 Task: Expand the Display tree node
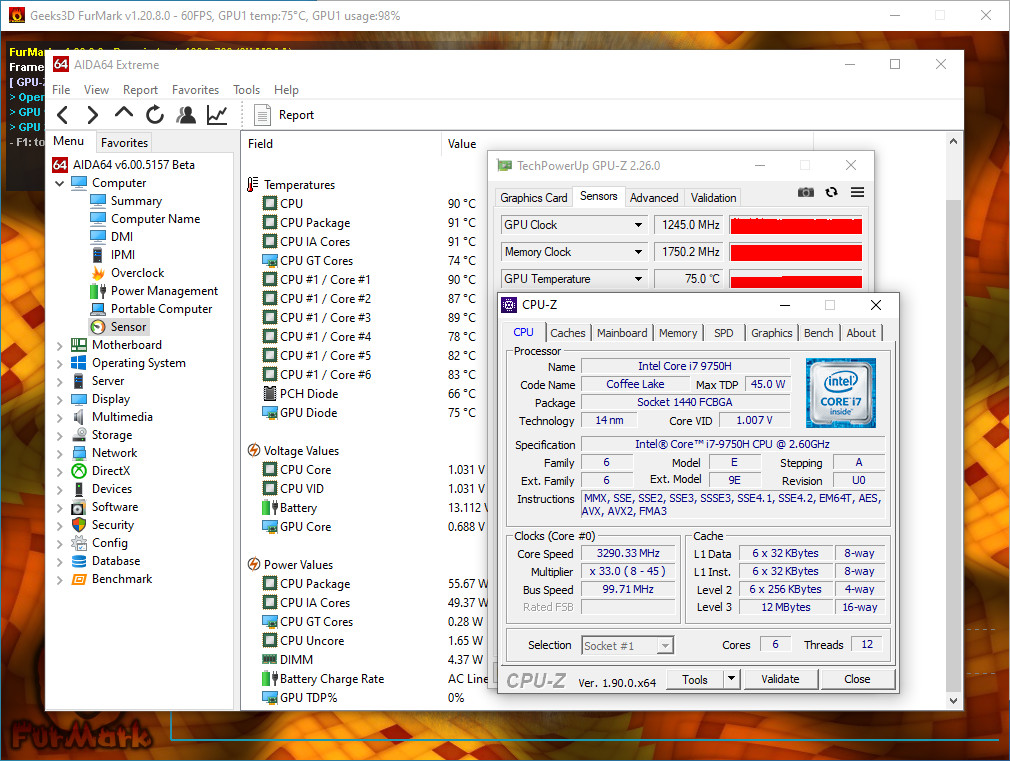[60, 400]
